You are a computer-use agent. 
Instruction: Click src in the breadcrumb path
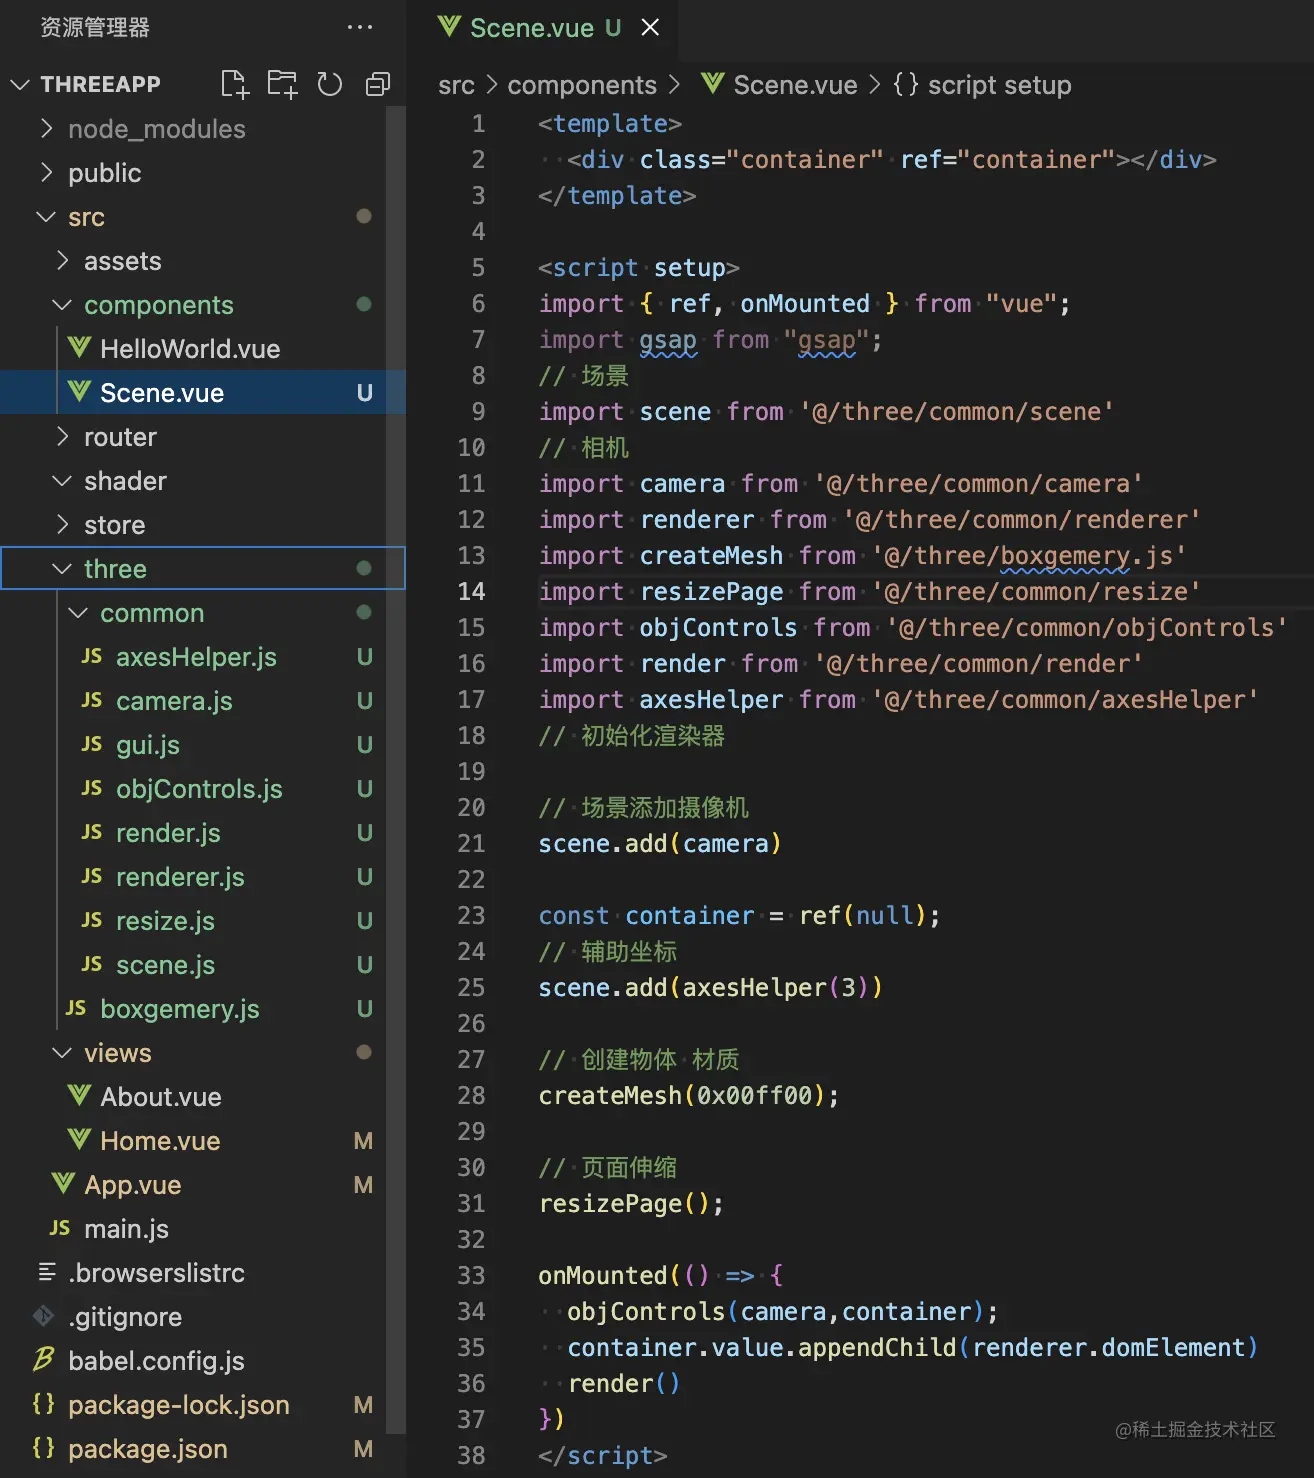456,85
